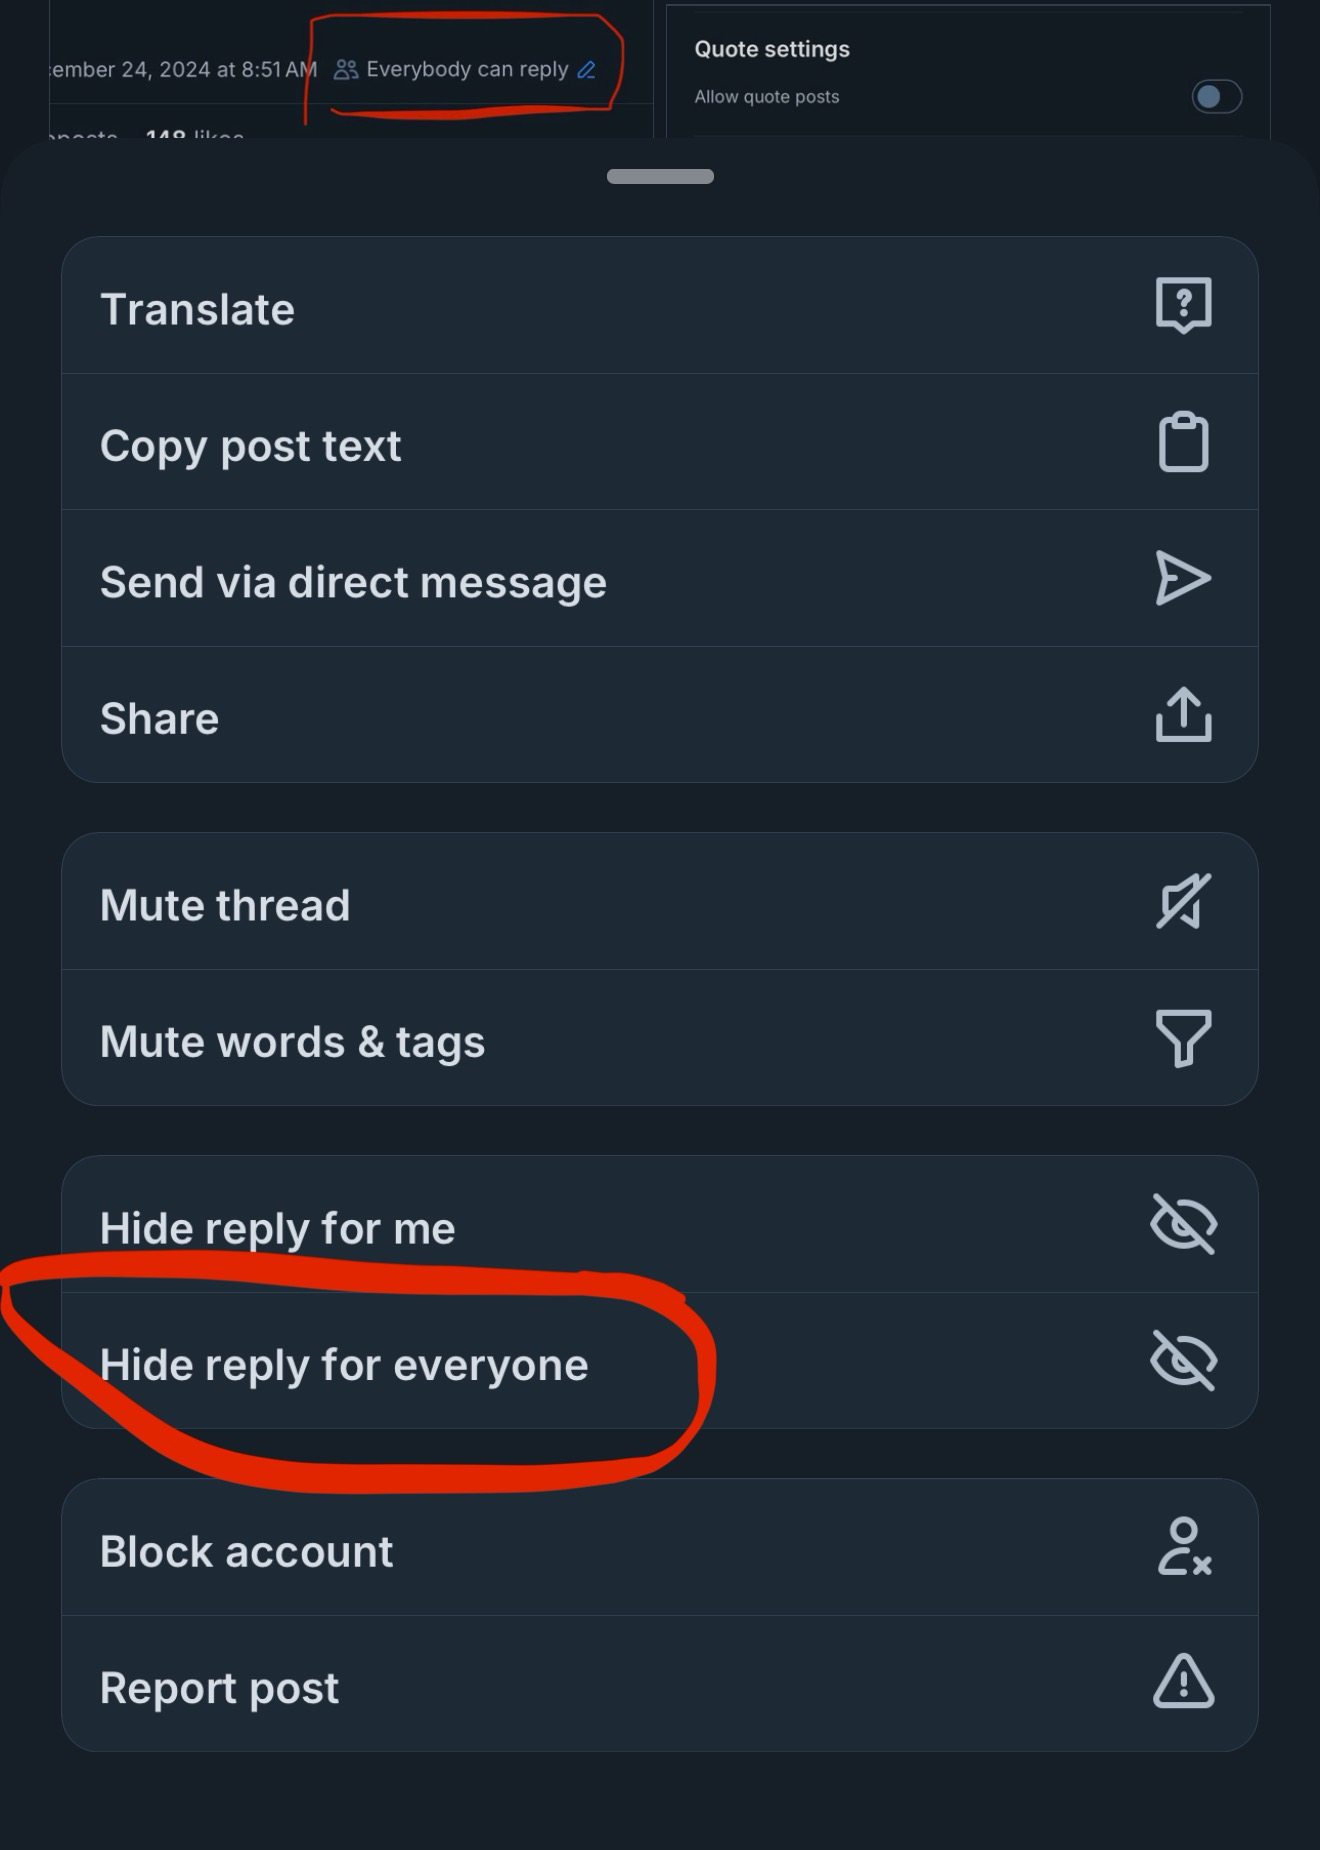Click the Report post warning triangle icon
This screenshot has height=1850, width=1320.
tap(1183, 1681)
